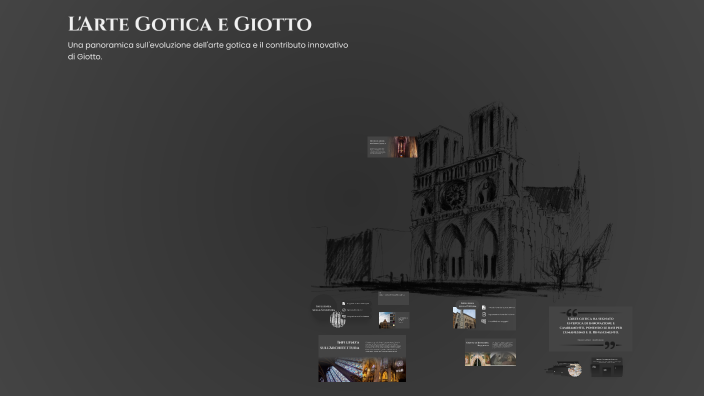Click the document icon in the bell tower slide
The height and width of the screenshot is (396, 704).
click(x=484, y=308)
